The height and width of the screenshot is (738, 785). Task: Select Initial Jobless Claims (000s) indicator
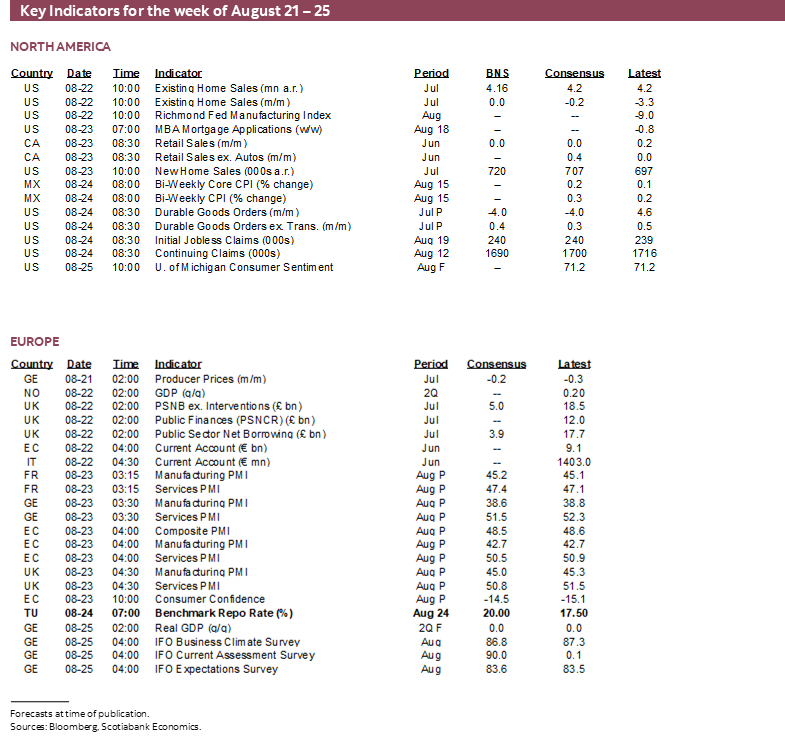(x=224, y=240)
